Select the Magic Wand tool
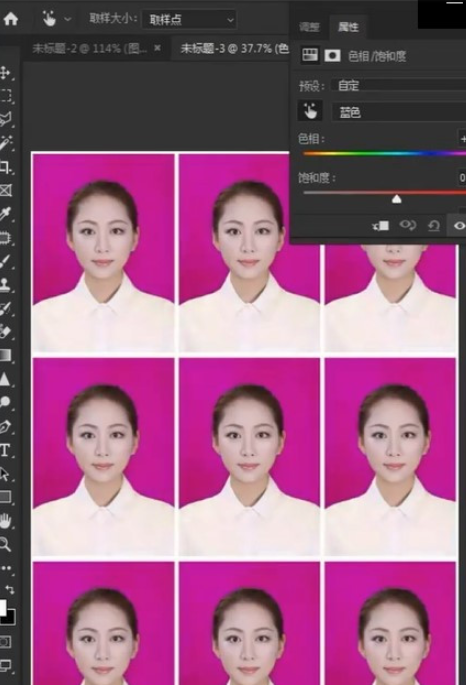The height and width of the screenshot is (685, 466). pyautogui.click(x=5, y=143)
